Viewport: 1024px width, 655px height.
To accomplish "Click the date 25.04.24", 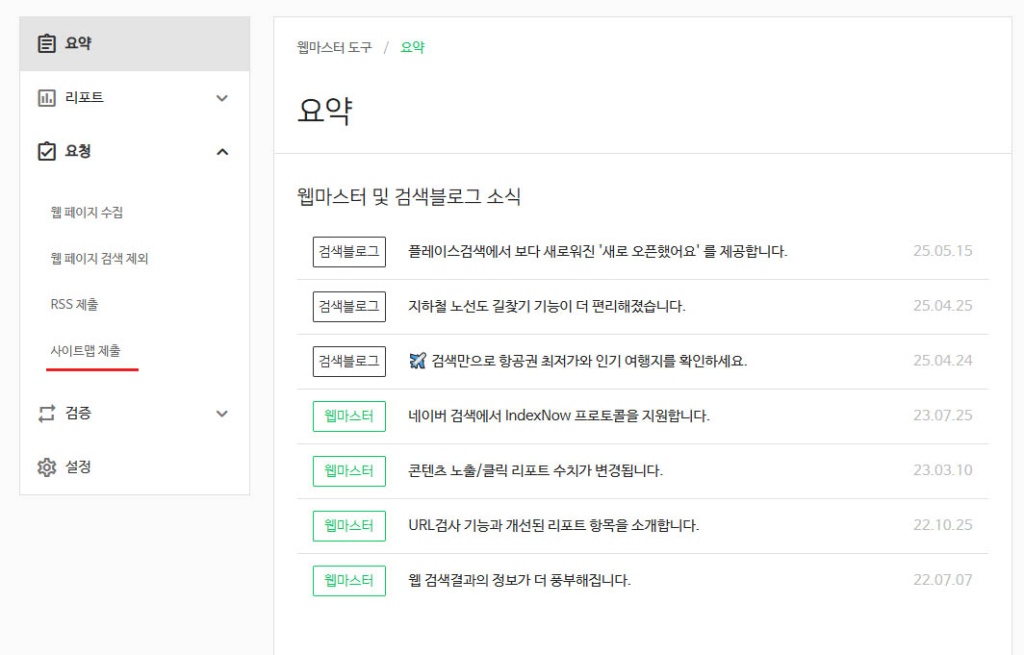I will click(x=942, y=360).
